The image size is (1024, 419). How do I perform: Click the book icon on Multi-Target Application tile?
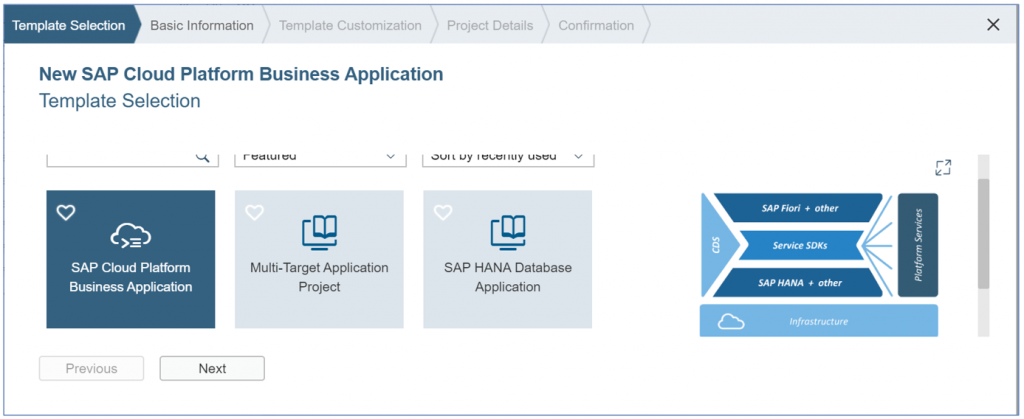pyautogui.click(x=319, y=233)
